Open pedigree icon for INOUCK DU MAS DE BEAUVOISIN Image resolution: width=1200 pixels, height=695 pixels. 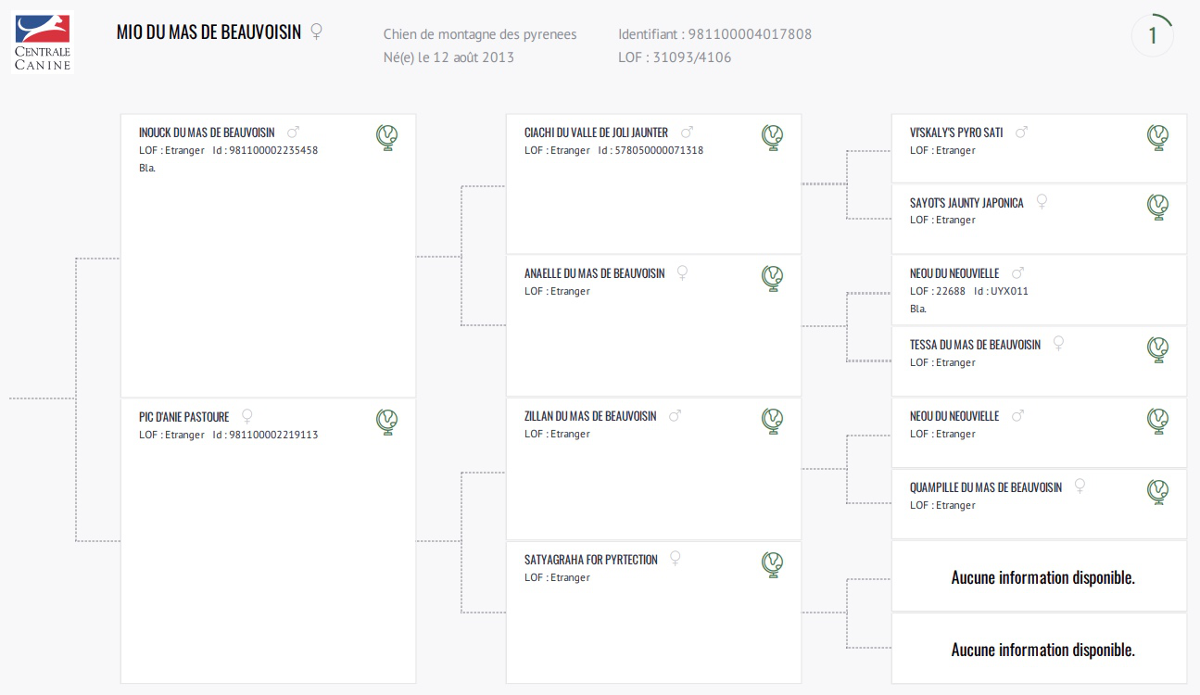pyautogui.click(x=387, y=137)
